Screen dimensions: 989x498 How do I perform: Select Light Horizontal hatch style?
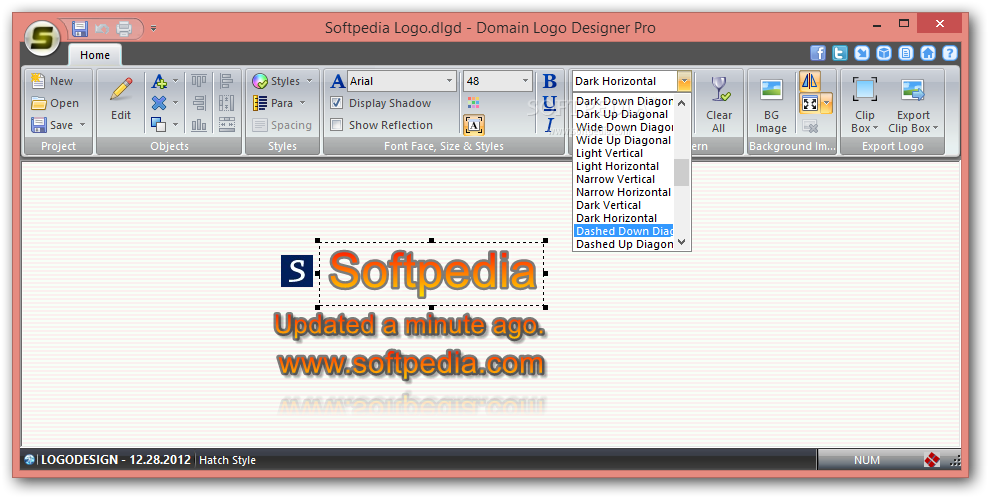click(624, 166)
